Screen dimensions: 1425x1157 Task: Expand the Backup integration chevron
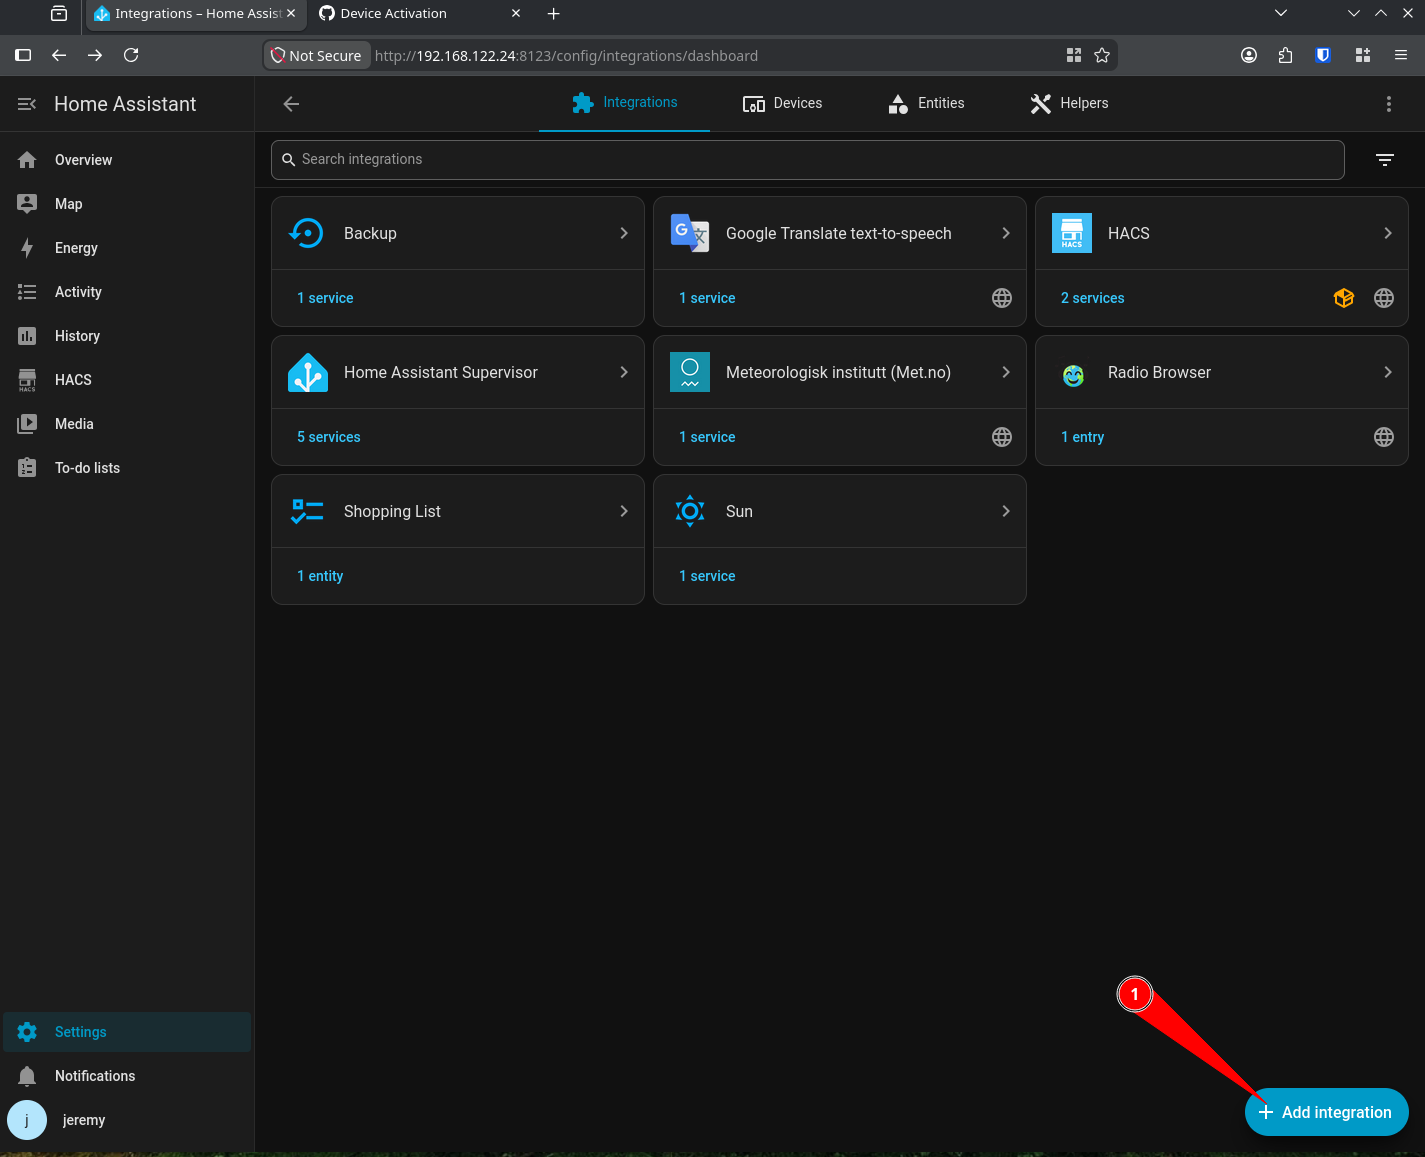click(624, 233)
